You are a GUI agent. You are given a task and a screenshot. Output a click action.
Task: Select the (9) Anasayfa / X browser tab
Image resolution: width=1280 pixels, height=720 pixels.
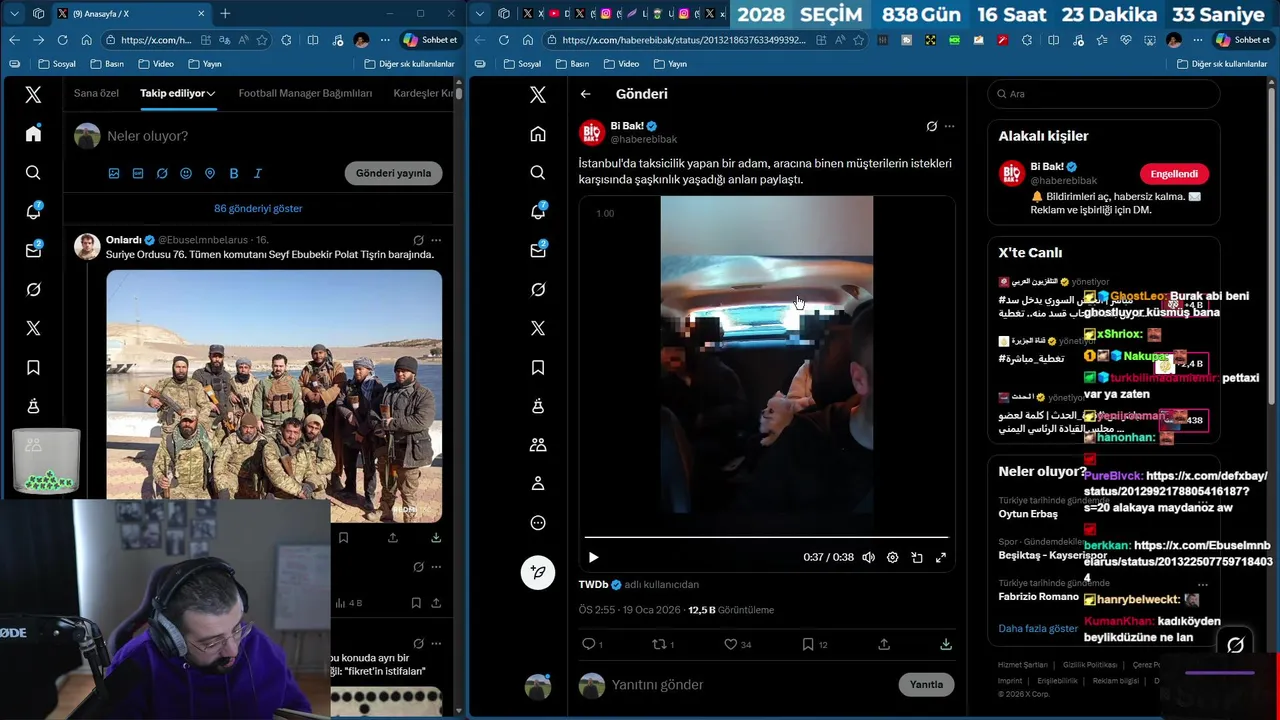(x=131, y=14)
